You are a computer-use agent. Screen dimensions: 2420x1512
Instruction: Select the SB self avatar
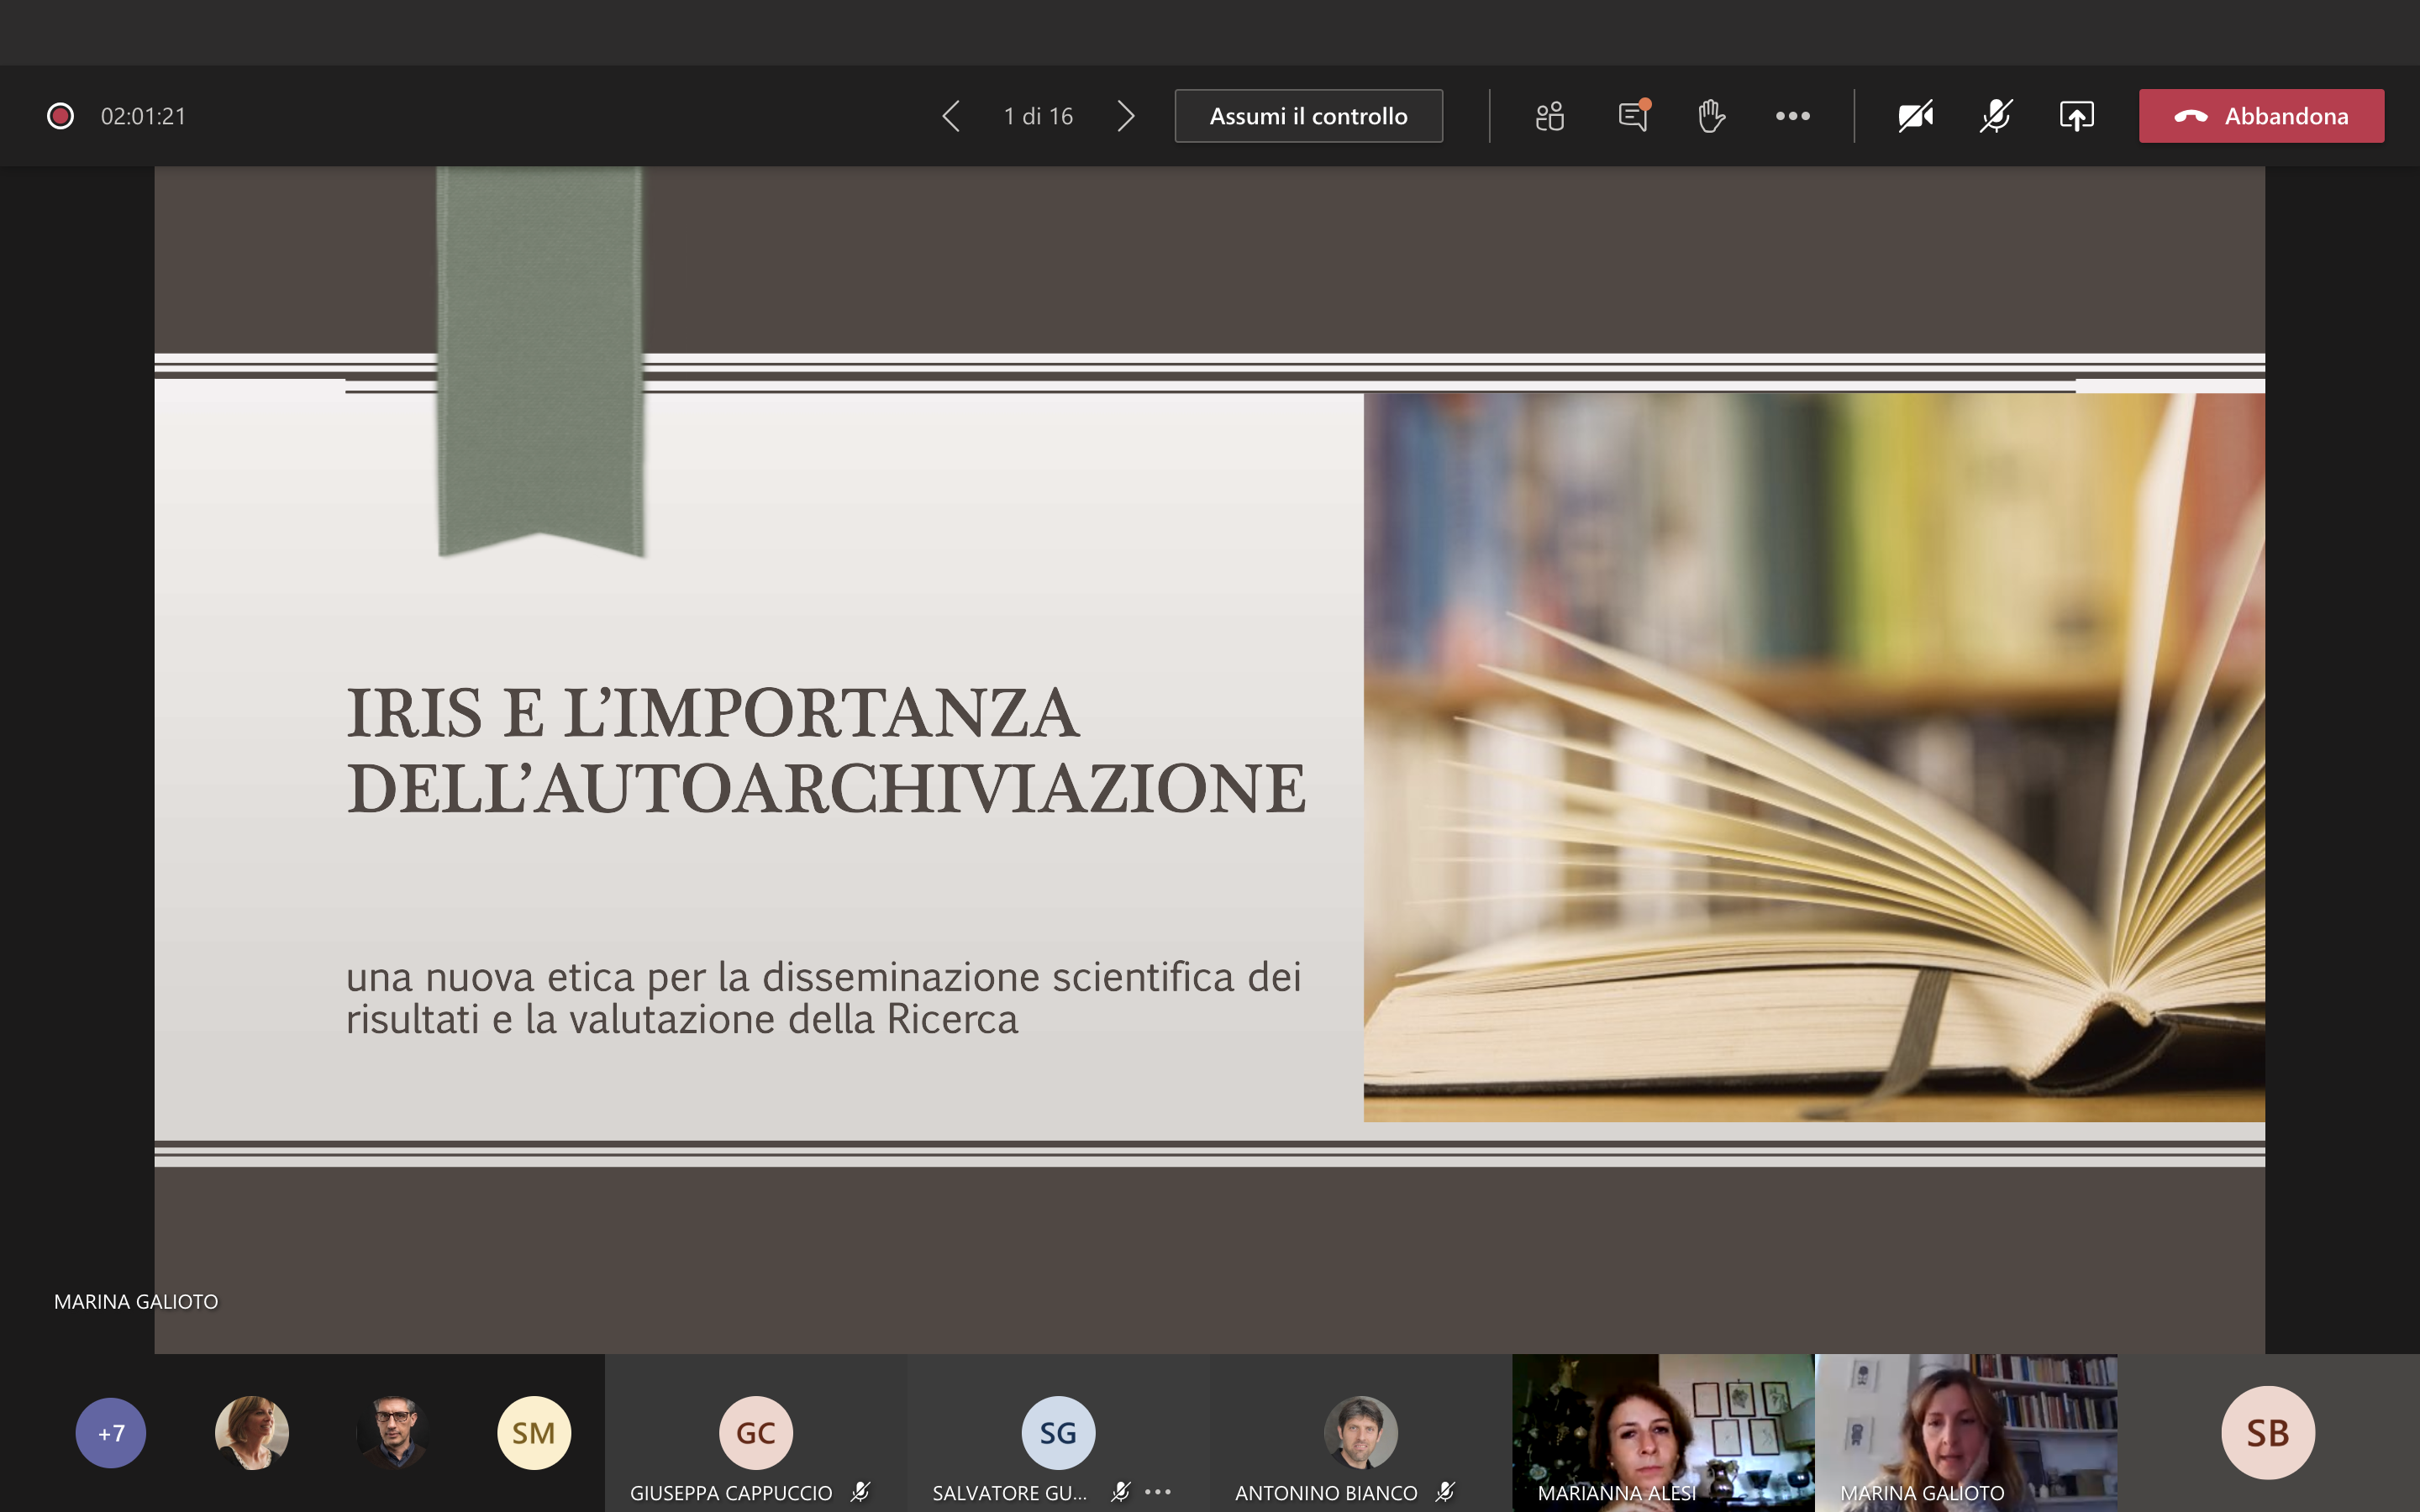point(2268,1433)
